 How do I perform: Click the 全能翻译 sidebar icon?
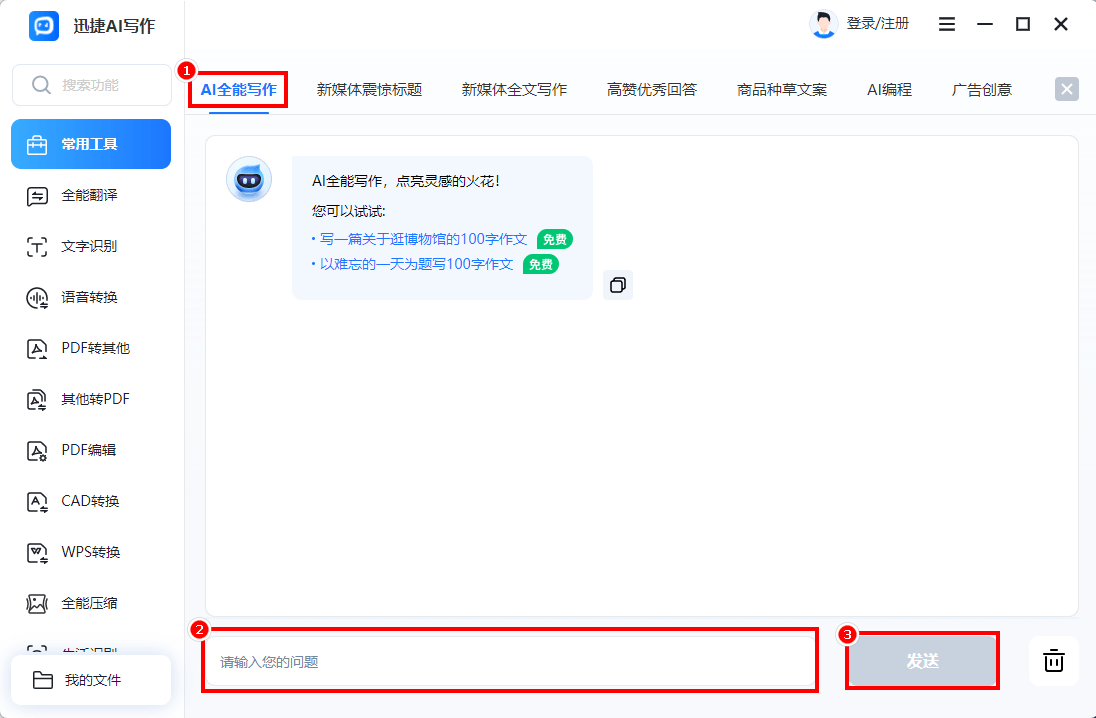pyautogui.click(x=37, y=196)
